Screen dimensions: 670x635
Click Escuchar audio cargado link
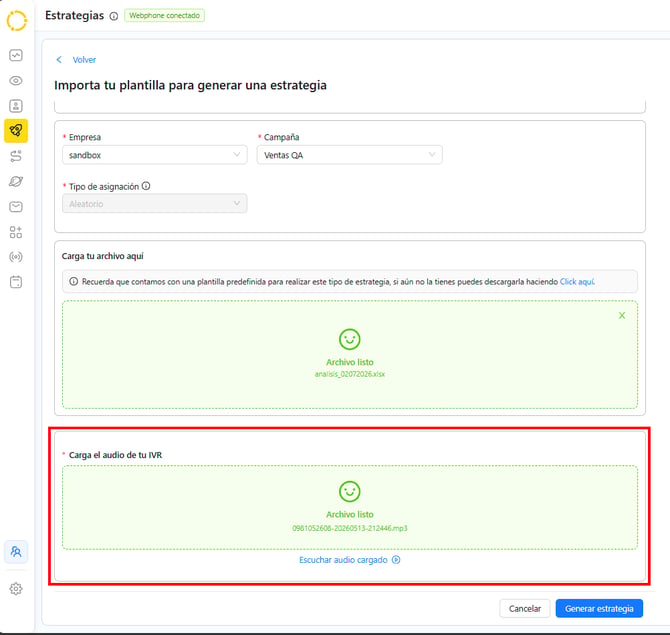(343, 560)
